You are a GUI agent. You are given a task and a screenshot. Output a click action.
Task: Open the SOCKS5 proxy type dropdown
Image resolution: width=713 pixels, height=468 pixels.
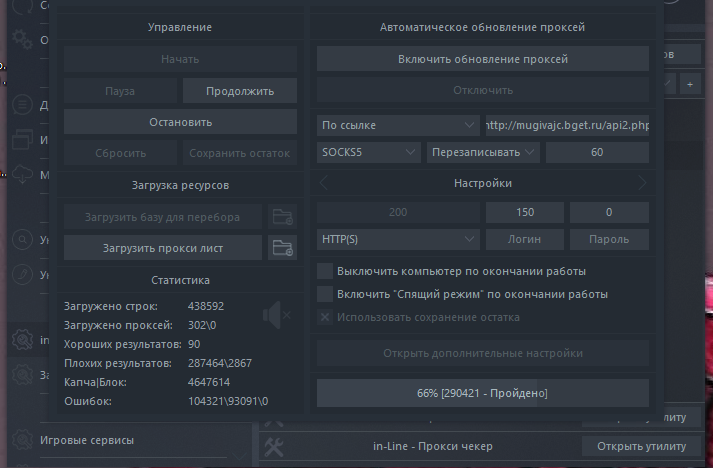[x=368, y=153]
